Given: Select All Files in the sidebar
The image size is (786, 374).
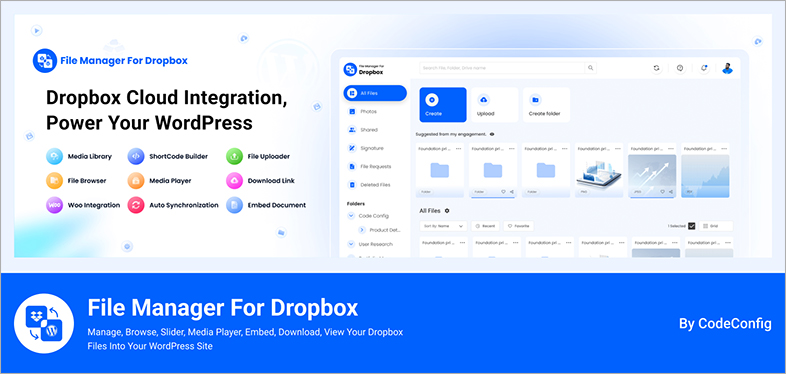Looking at the screenshot, I should click(375, 93).
